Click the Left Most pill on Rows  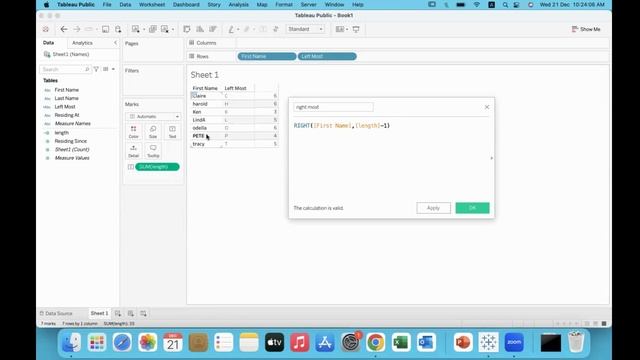tap(327, 56)
